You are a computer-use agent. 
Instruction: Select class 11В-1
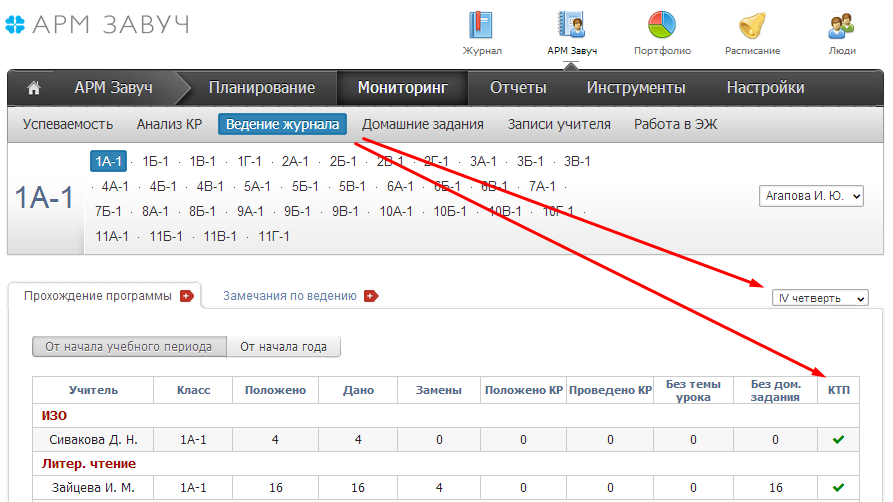220,236
